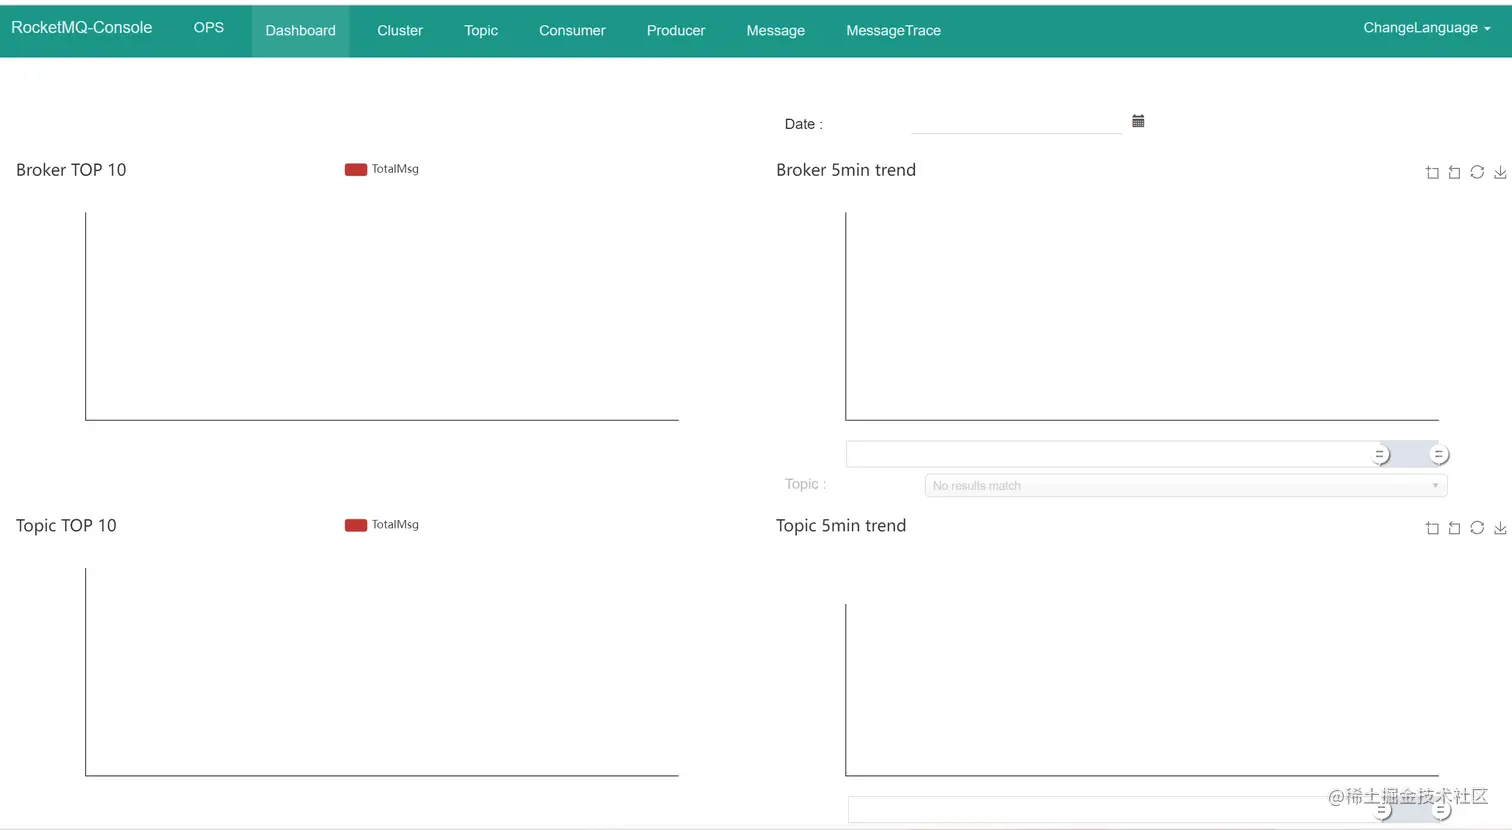The width and height of the screenshot is (1512, 830).
Task: Go to the Cluster tab
Action: coord(400,31)
